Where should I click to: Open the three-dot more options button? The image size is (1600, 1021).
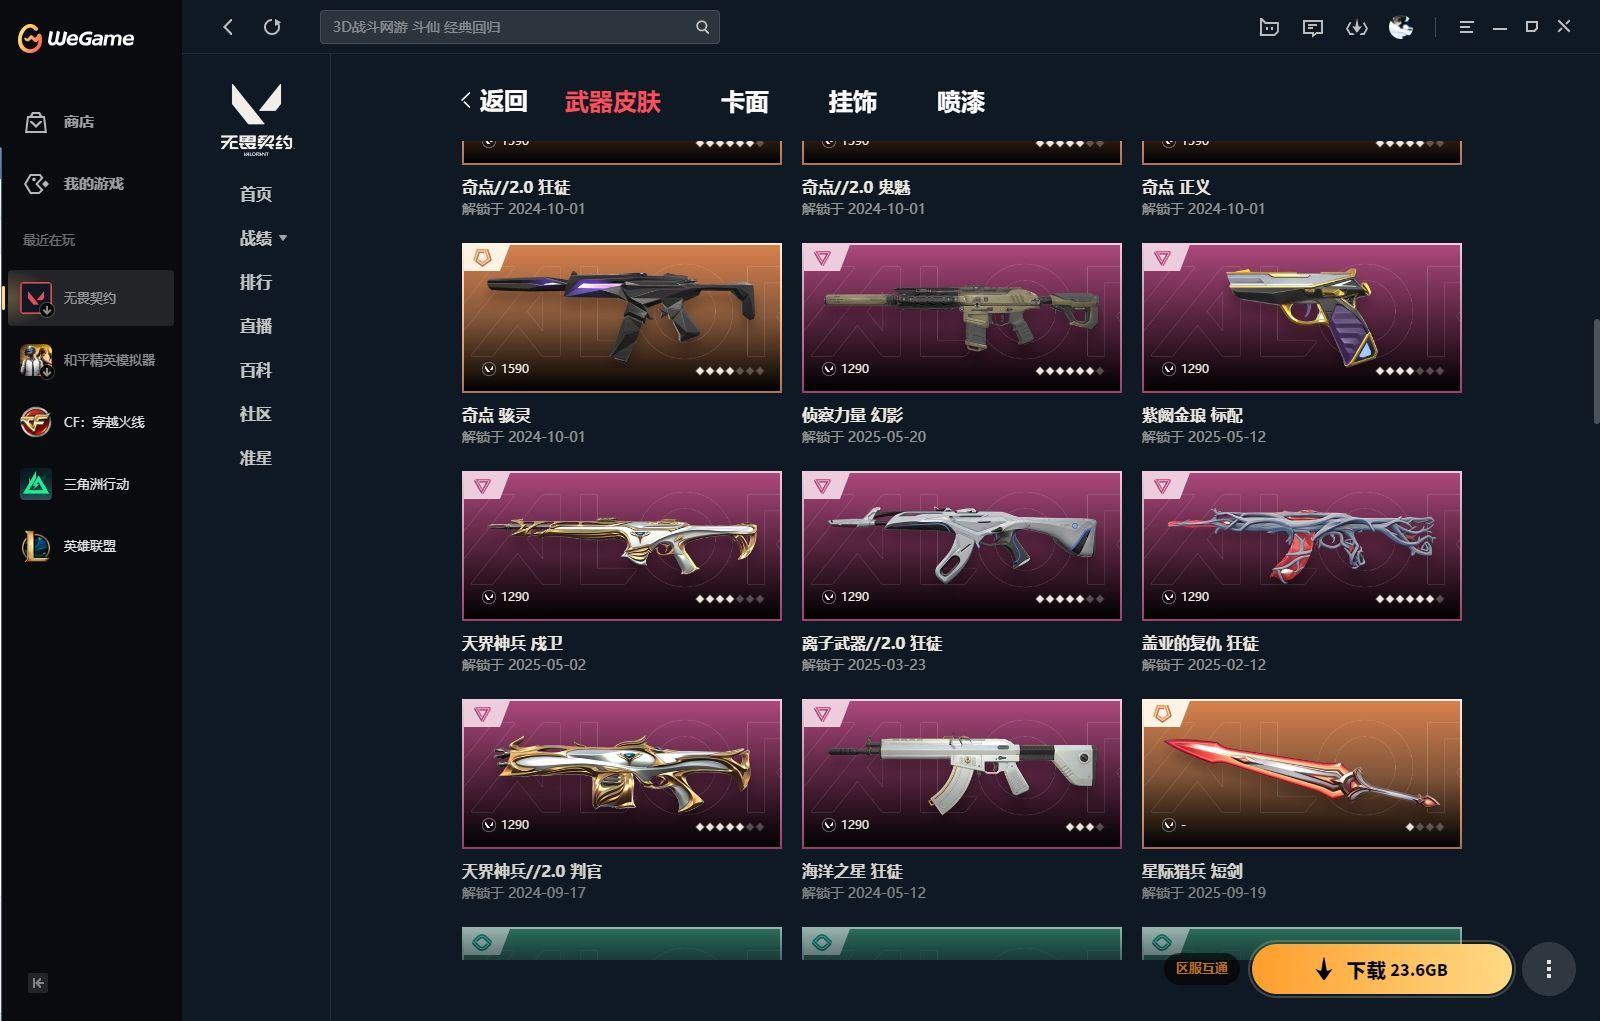(x=1549, y=969)
